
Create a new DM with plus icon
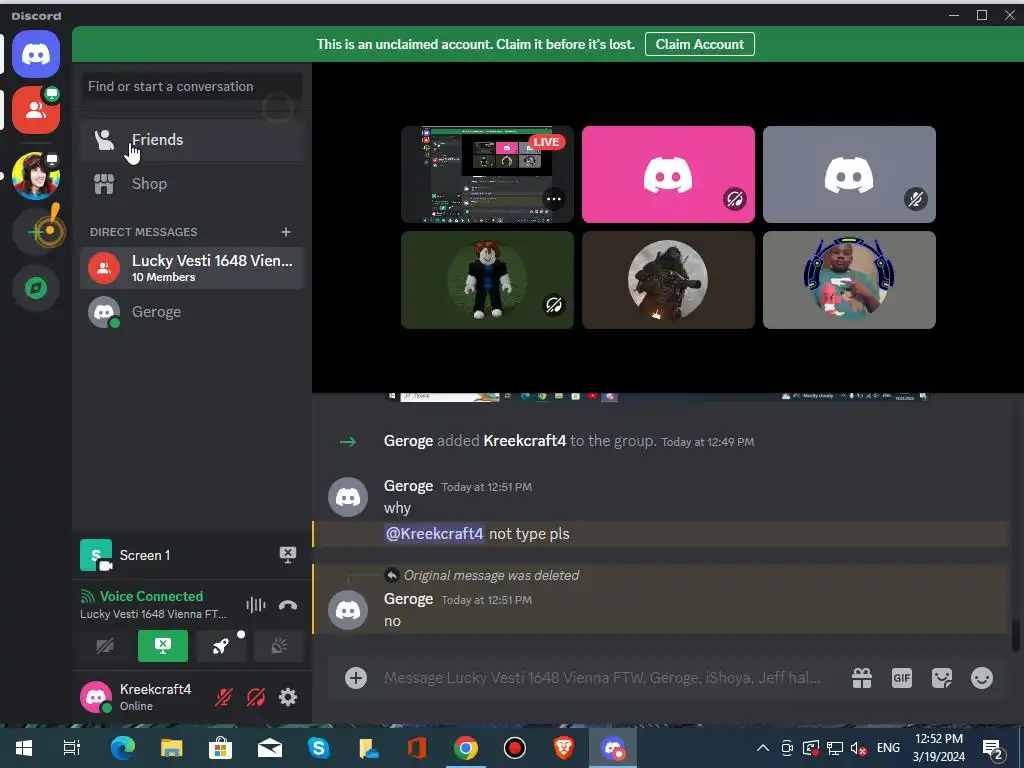(x=285, y=232)
